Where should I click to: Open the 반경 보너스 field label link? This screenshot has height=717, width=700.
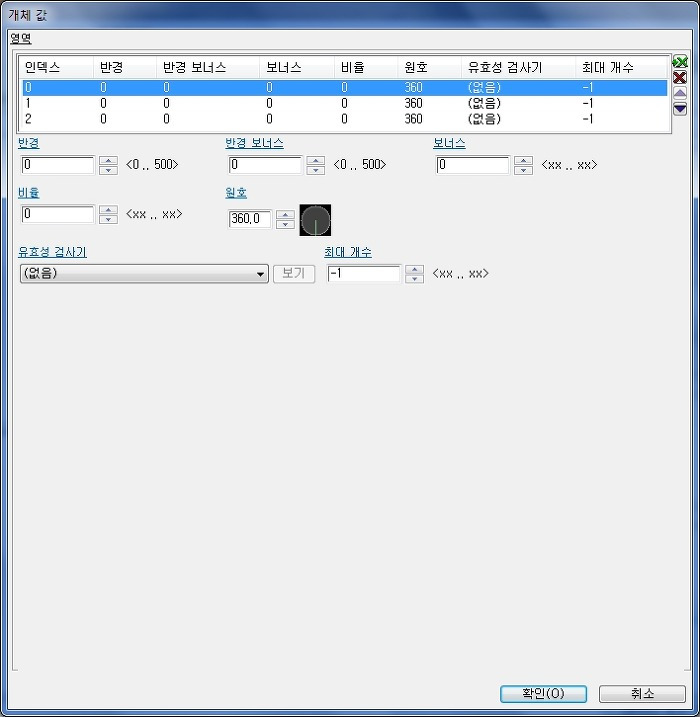click(254, 143)
